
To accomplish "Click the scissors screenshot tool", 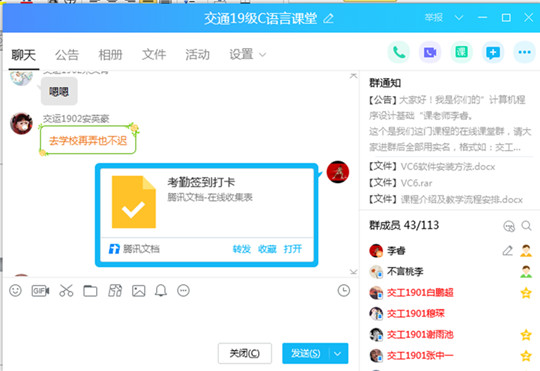I will (x=66, y=291).
